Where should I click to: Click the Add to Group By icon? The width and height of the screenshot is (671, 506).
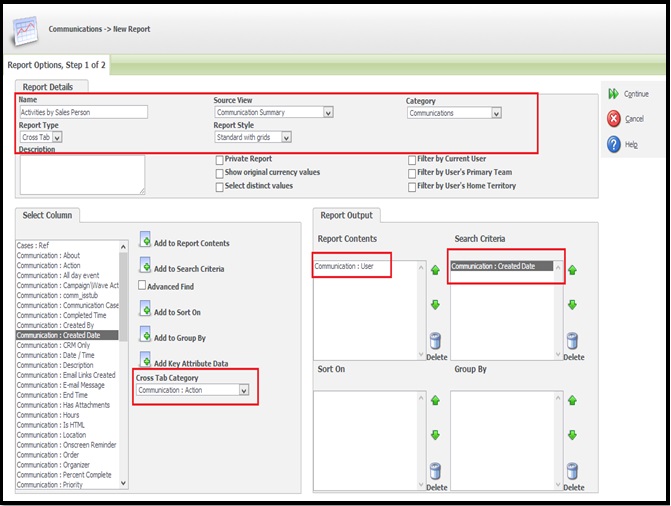click(145, 337)
